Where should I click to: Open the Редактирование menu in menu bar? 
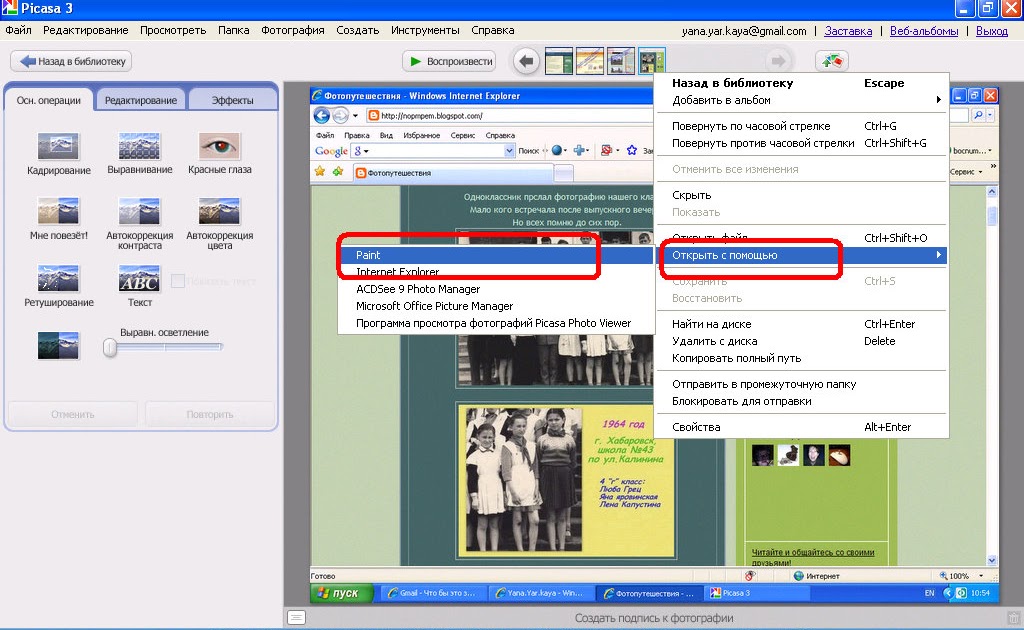(x=86, y=30)
